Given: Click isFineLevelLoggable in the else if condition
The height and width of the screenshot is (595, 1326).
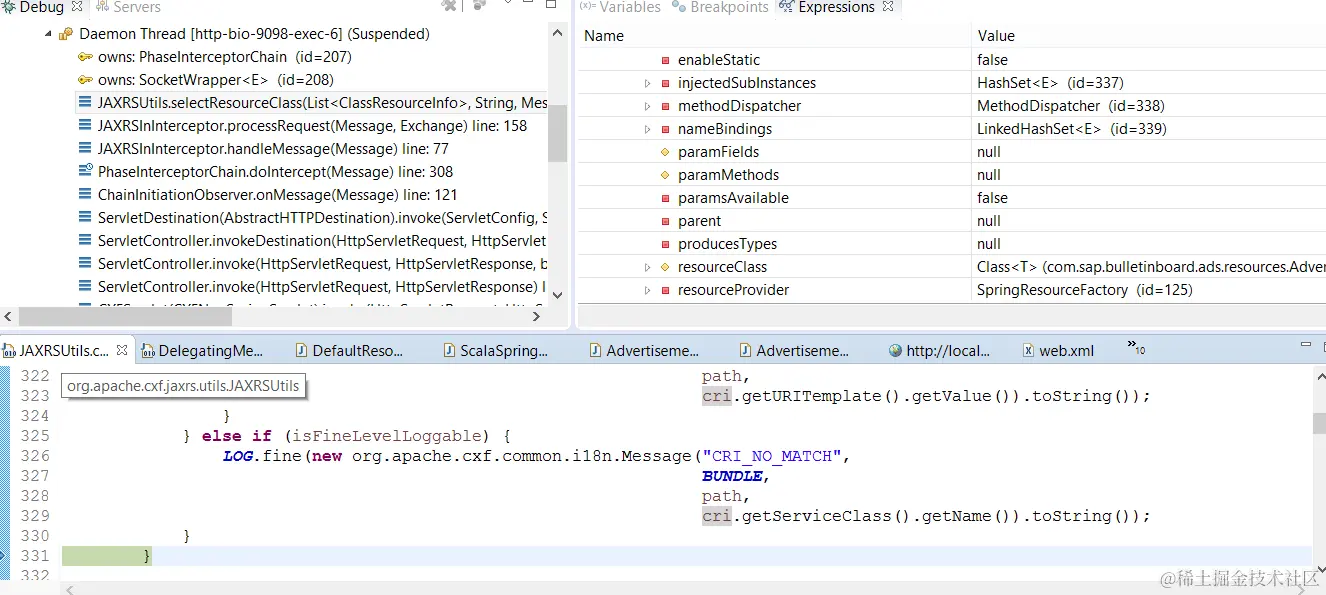Looking at the screenshot, I should click(x=386, y=436).
